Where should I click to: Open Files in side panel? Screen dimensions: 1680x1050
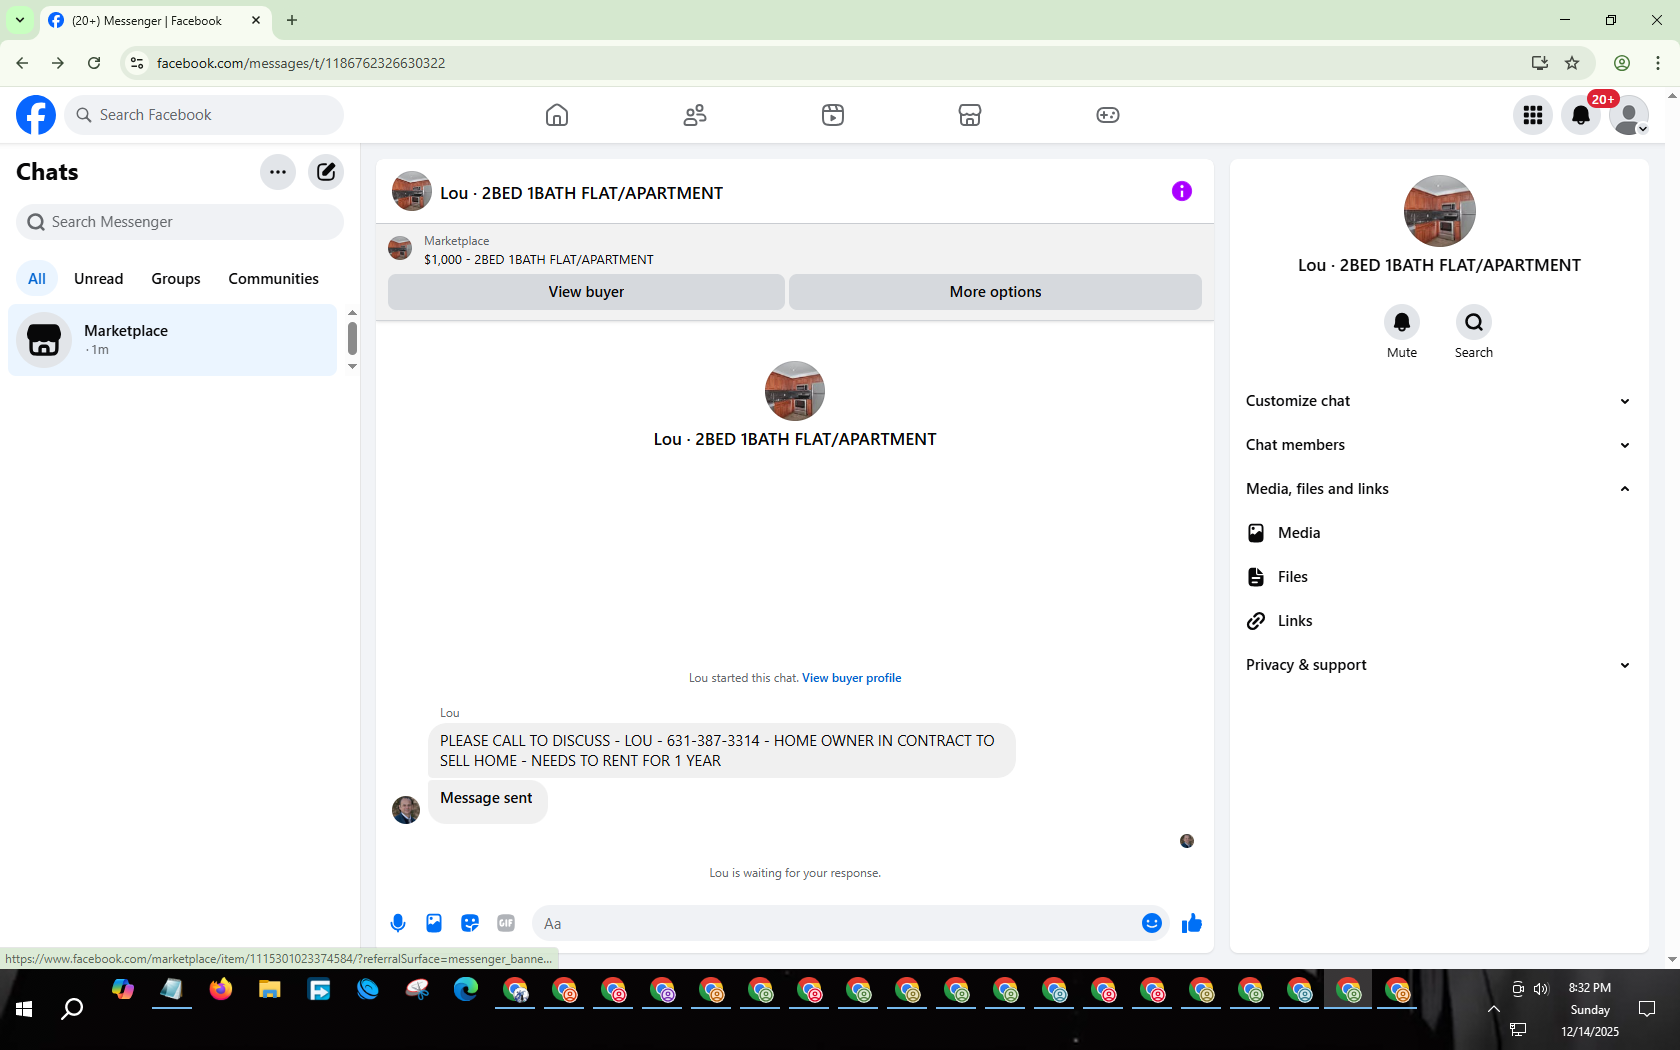point(1439,577)
